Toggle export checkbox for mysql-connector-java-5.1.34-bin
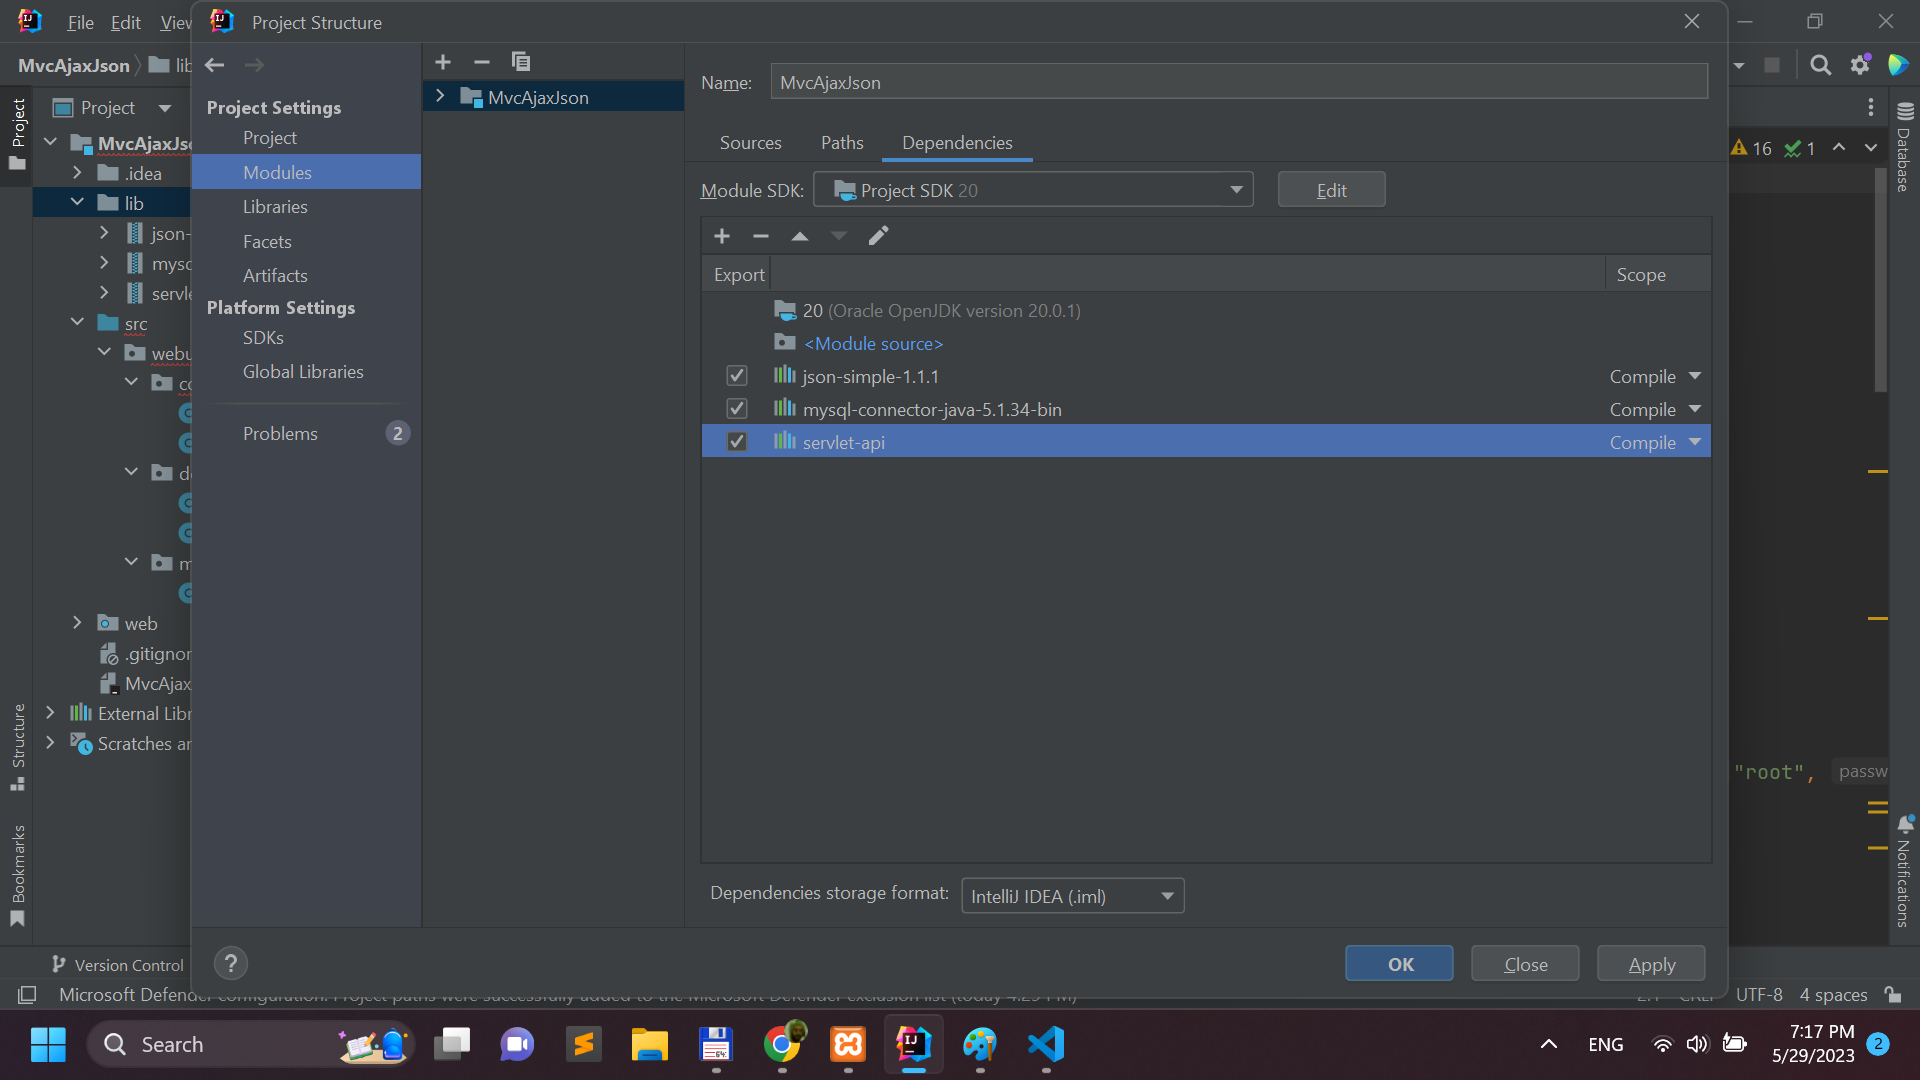The image size is (1920, 1080). pos(737,409)
